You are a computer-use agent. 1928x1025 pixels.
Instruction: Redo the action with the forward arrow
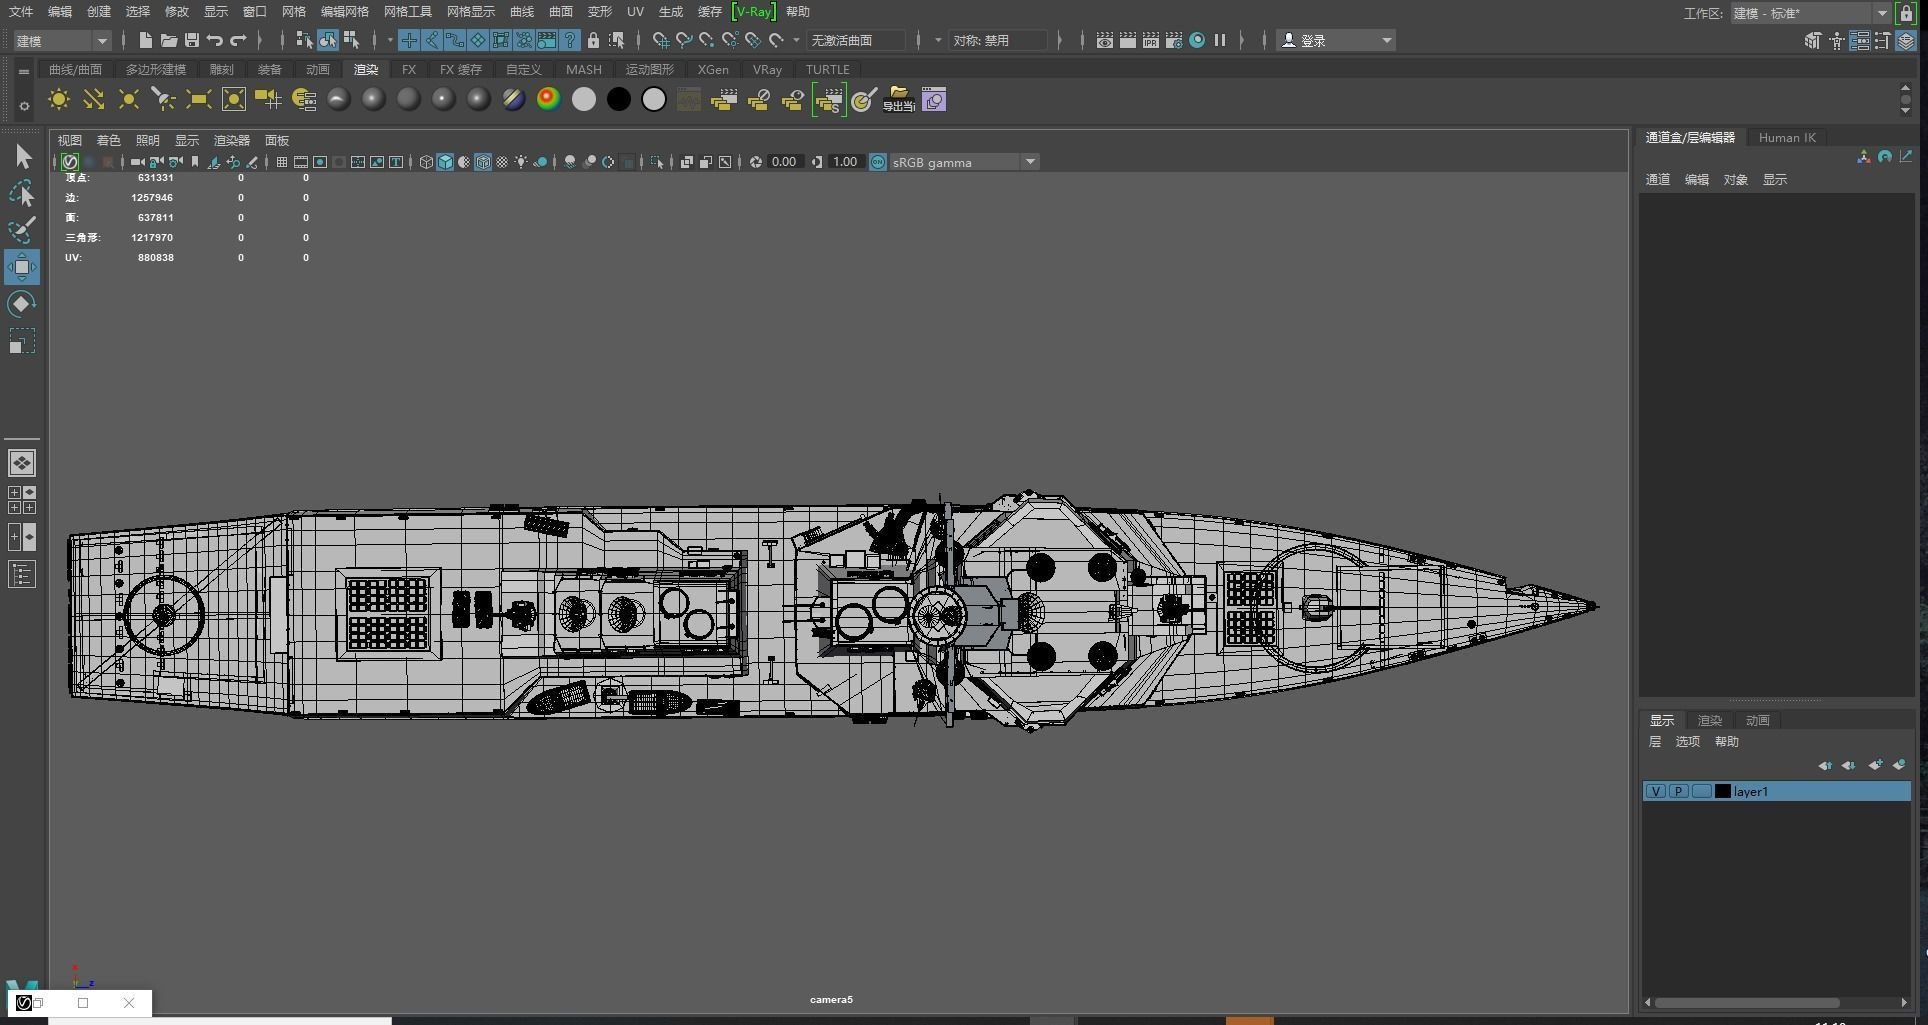[x=238, y=40]
